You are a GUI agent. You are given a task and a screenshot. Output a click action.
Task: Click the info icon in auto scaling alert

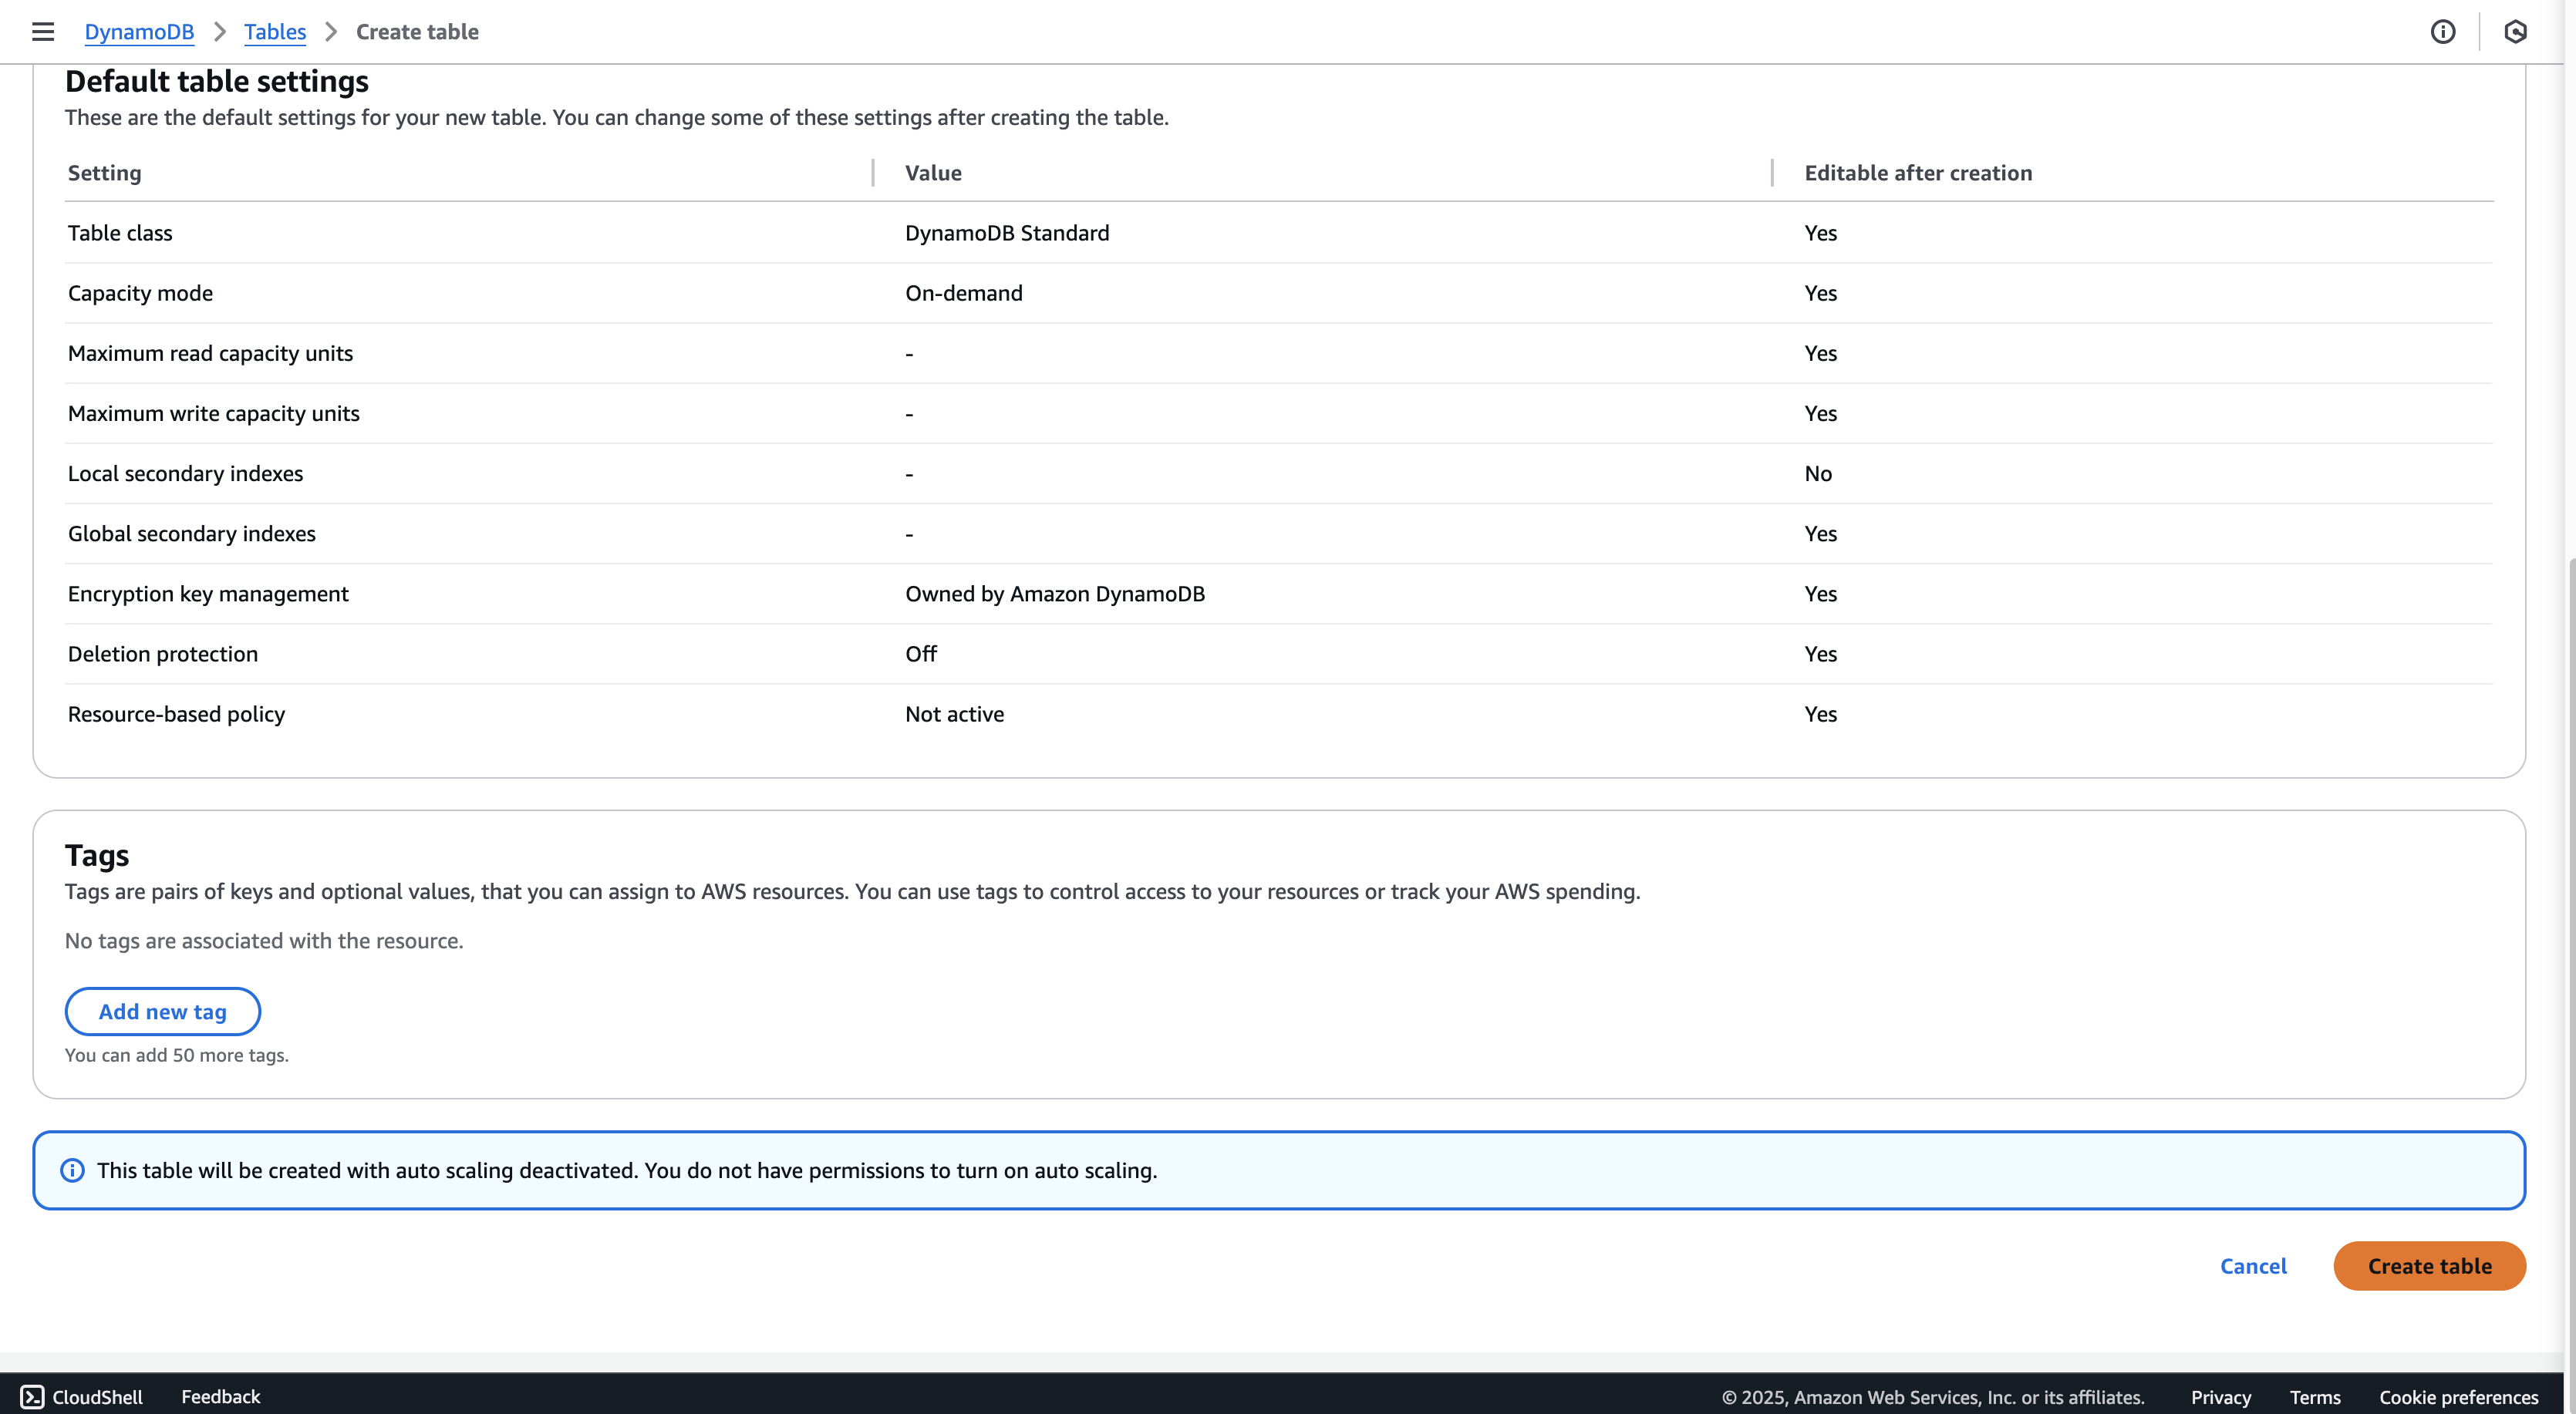[x=73, y=1170]
